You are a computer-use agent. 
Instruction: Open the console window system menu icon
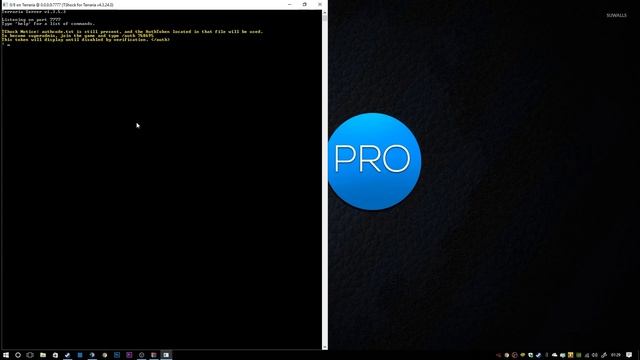pyautogui.click(x=5, y=5)
